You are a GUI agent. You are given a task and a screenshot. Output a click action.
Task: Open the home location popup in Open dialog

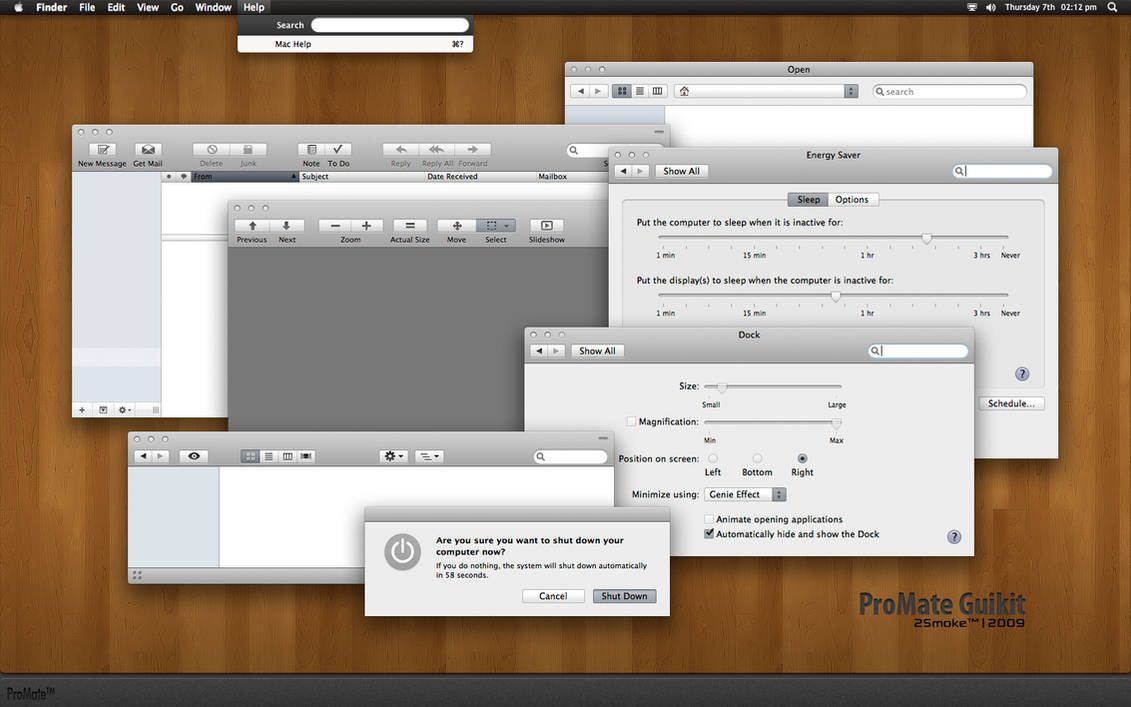(x=766, y=91)
